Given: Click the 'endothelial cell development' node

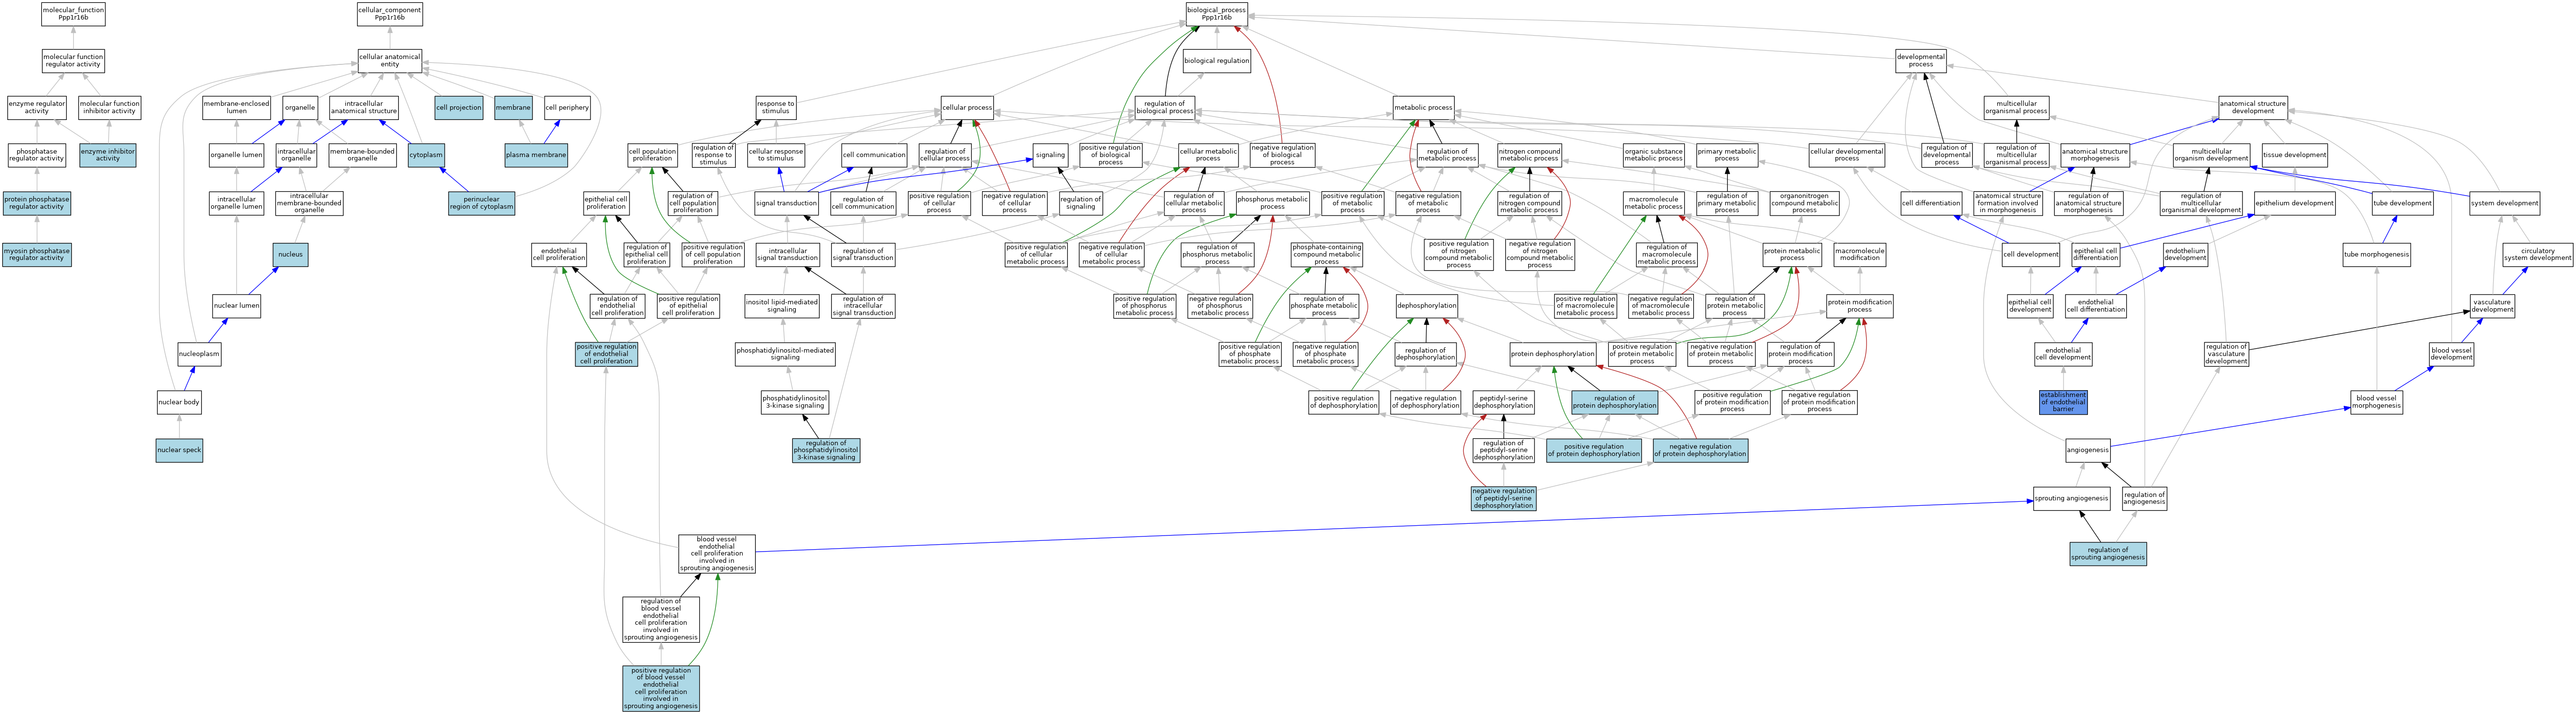Looking at the screenshot, I should [2063, 354].
